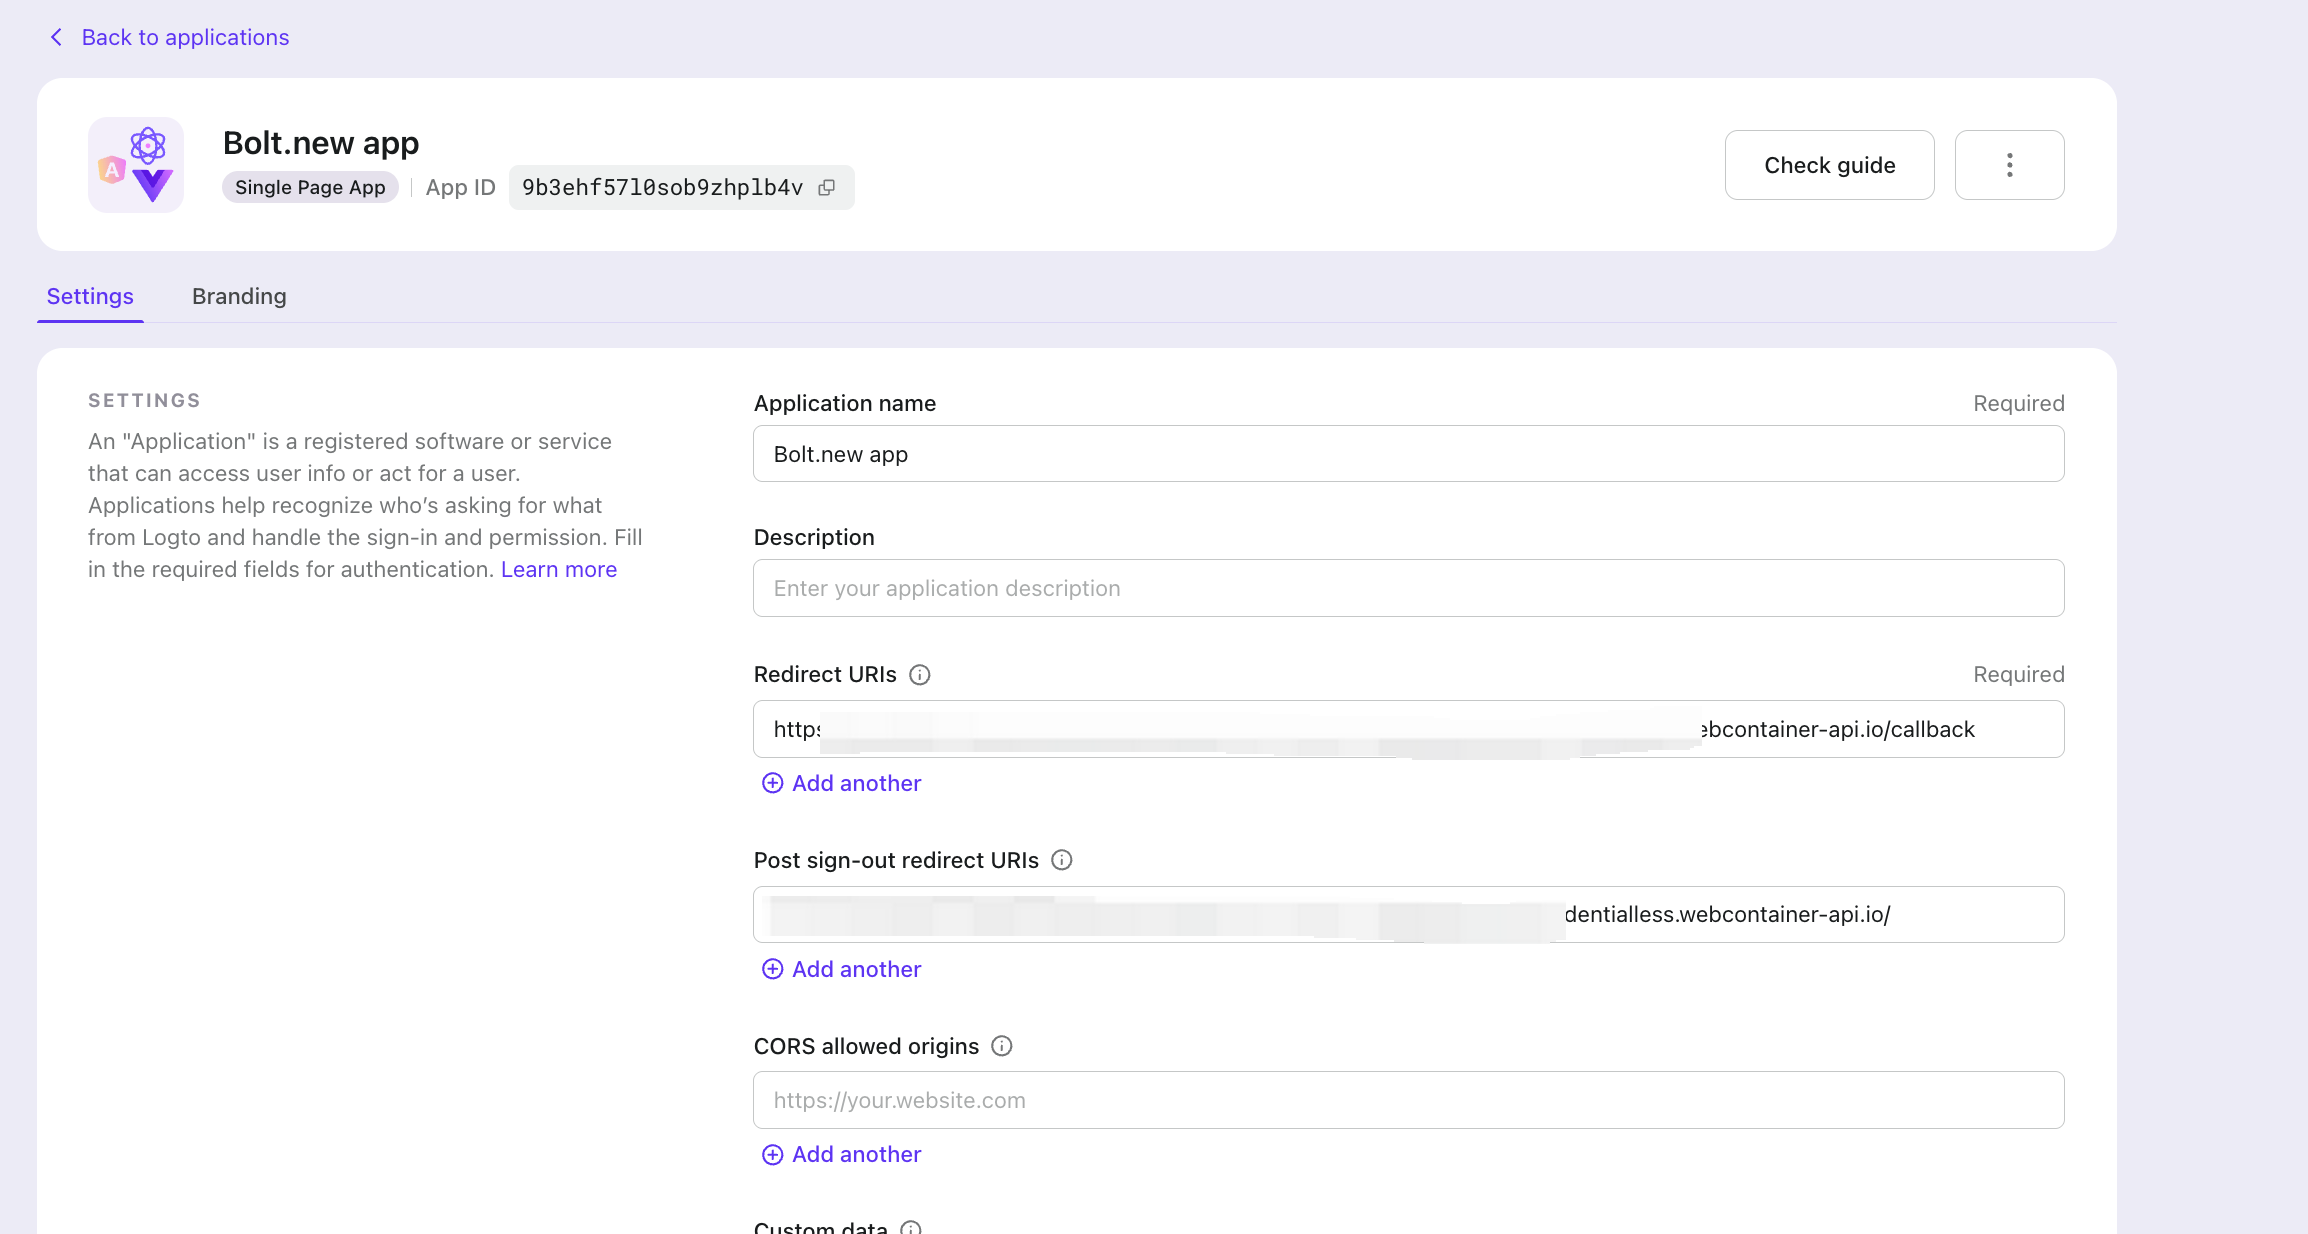This screenshot has width=2308, height=1234.
Task: Add another Redirect URI
Action: pos(841,783)
